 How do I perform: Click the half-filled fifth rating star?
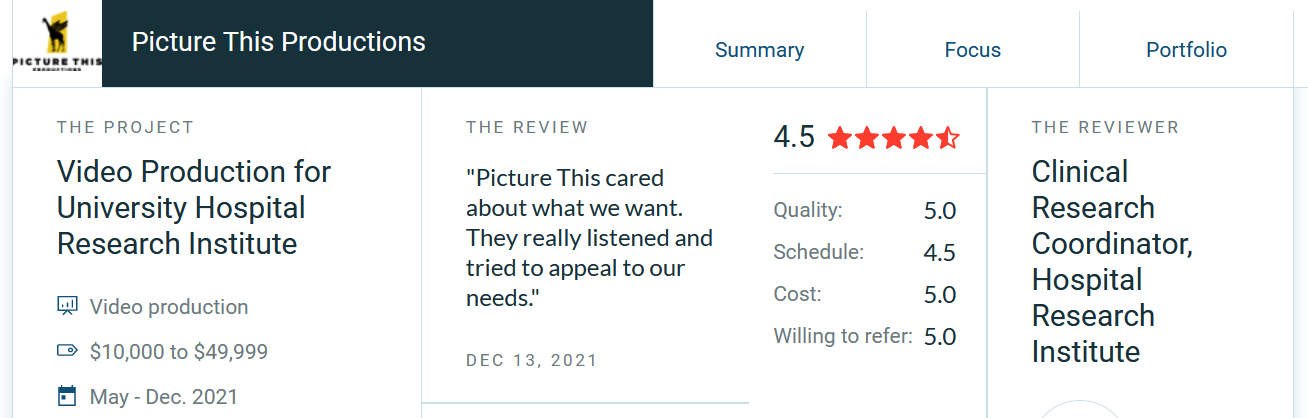(947, 138)
